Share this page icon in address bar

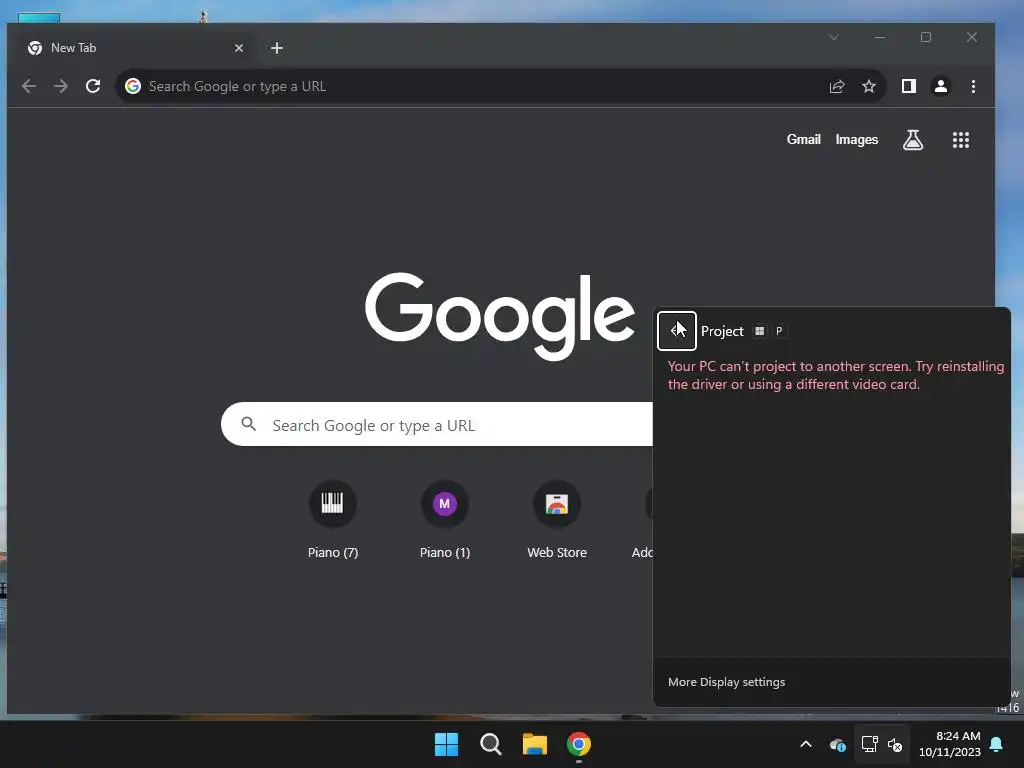pos(837,86)
